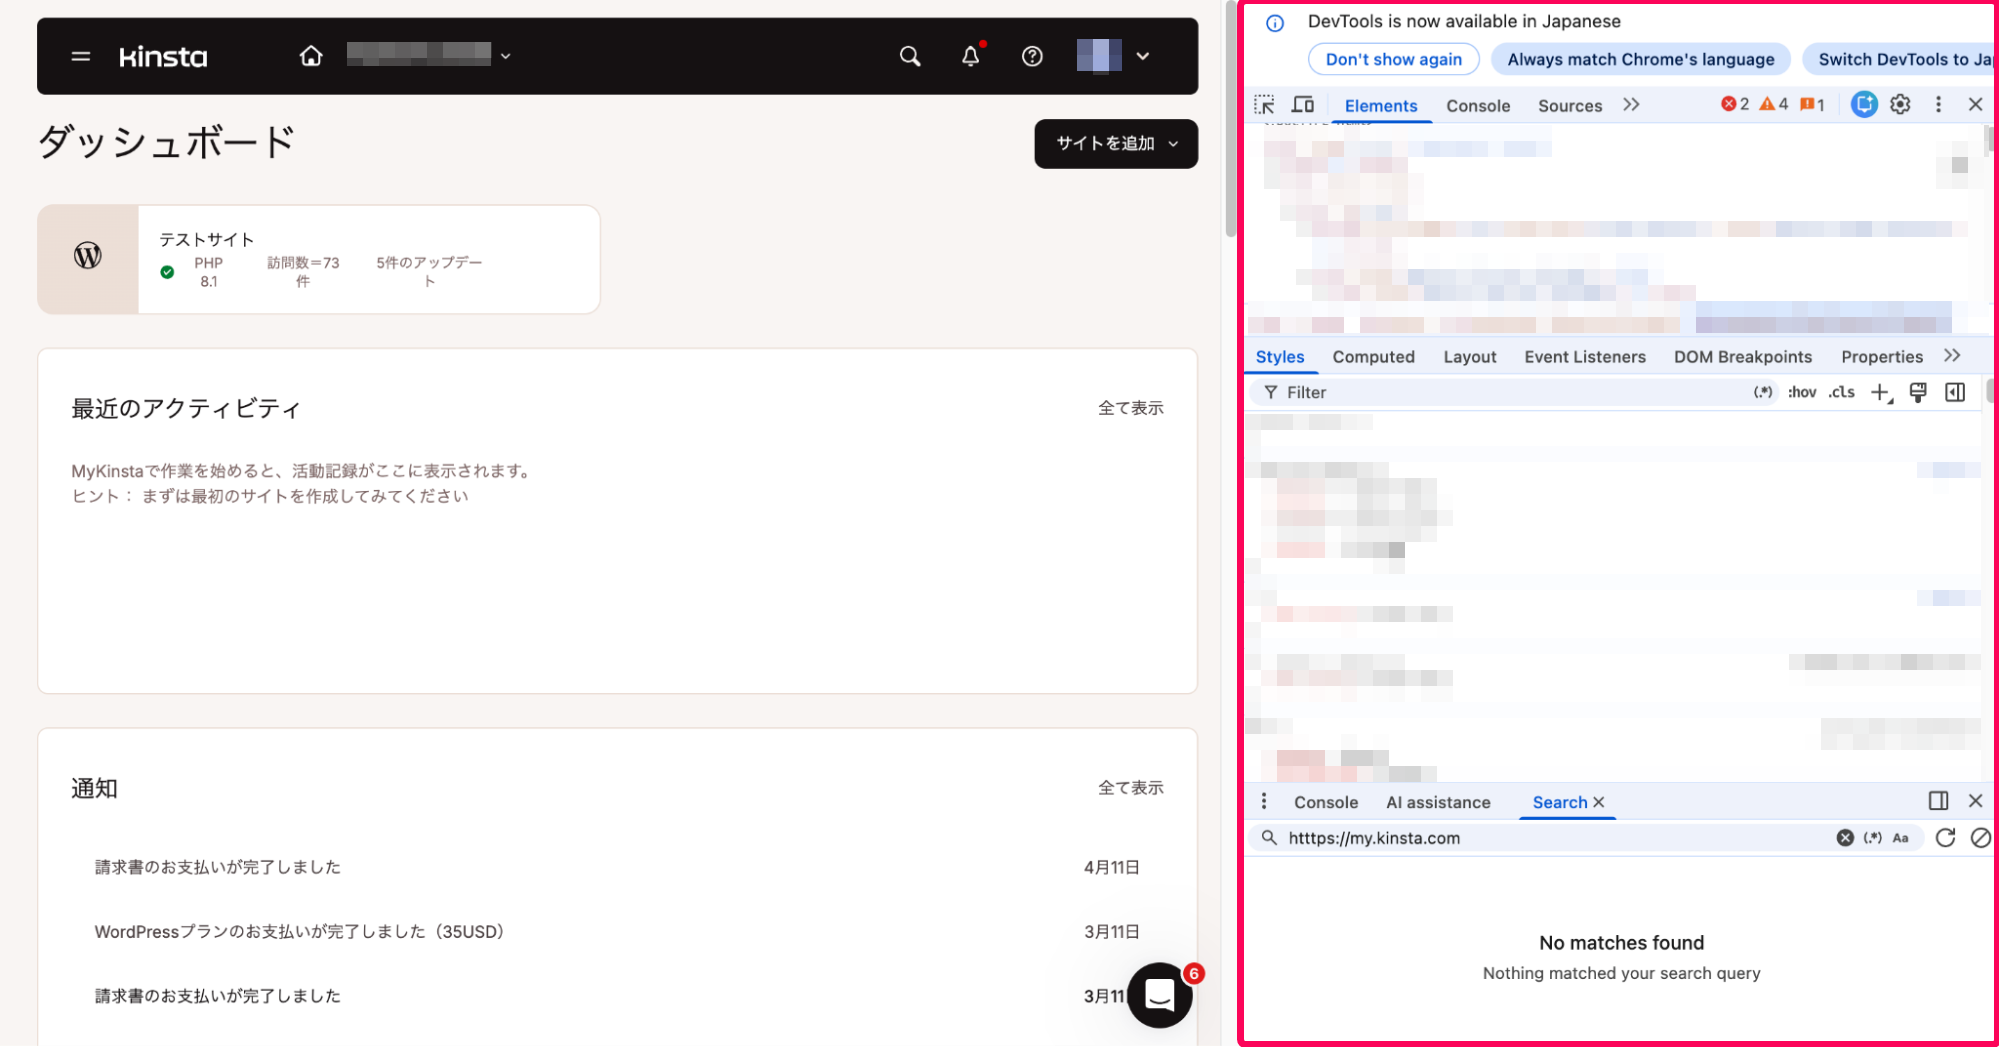Toggle the rendering emulations paintbrush icon
The image size is (1999, 1047).
(1918, 393)
